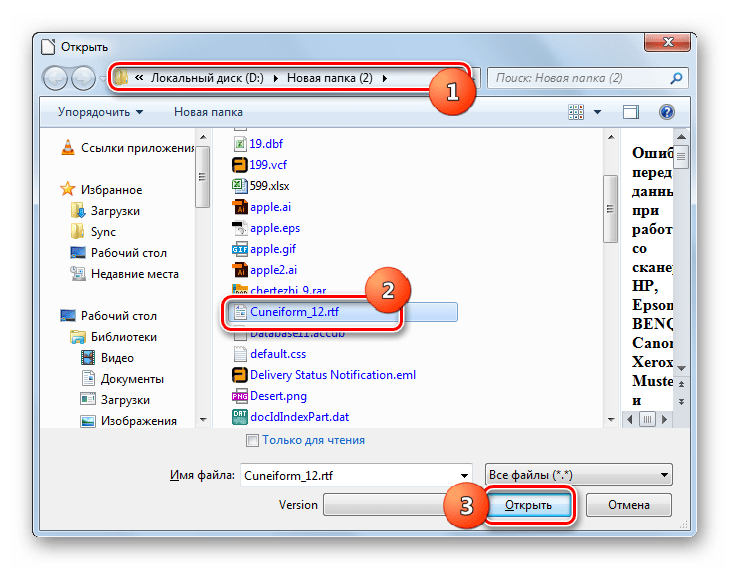
Task: Click the Отмена button
Action: (x=629, y=505)
